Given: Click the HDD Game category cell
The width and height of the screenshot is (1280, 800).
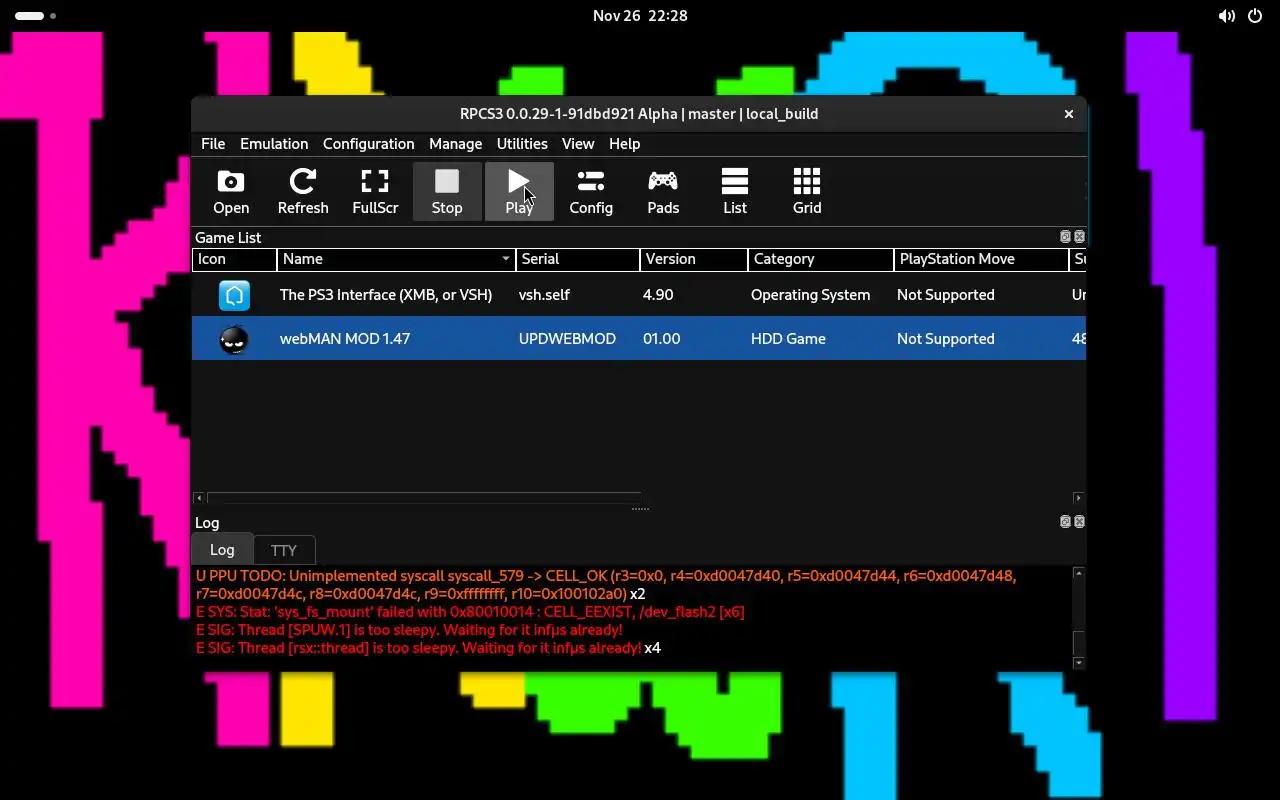Looking at the screenshot, I should (x=788, y=339).
